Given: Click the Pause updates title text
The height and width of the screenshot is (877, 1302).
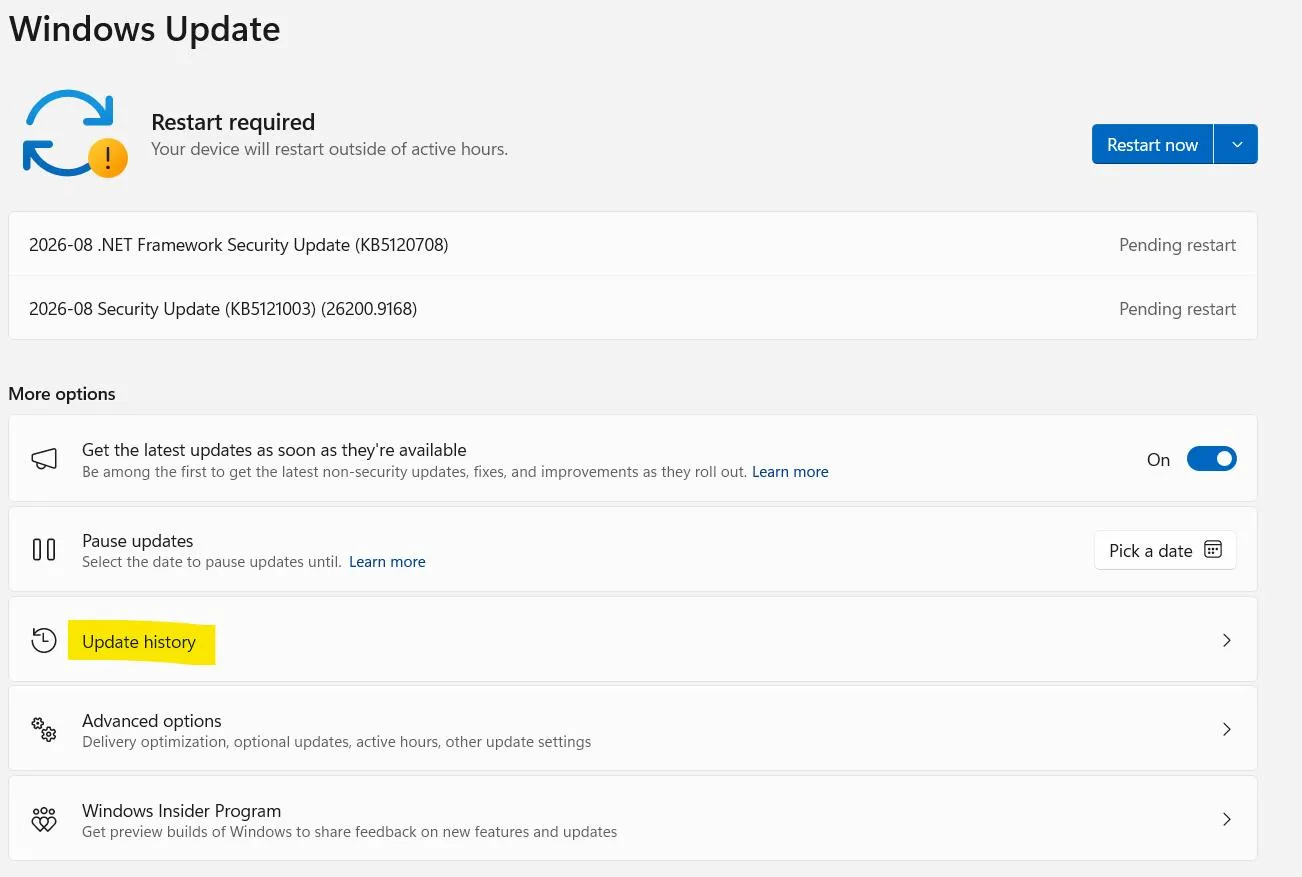Looking at the screenshot, I should coord(138,541).
